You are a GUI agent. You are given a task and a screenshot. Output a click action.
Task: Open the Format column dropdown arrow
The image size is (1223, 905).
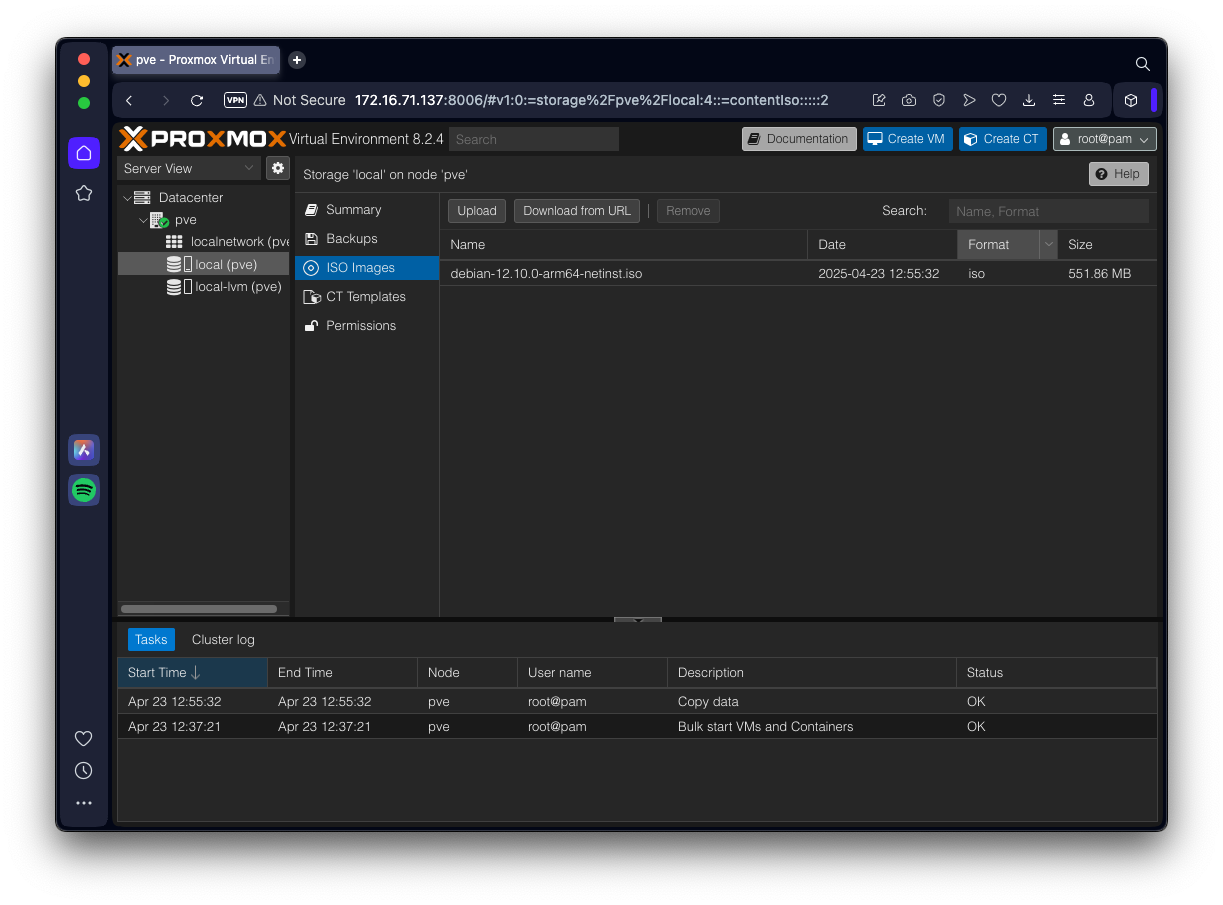(x=1048, y=244)
